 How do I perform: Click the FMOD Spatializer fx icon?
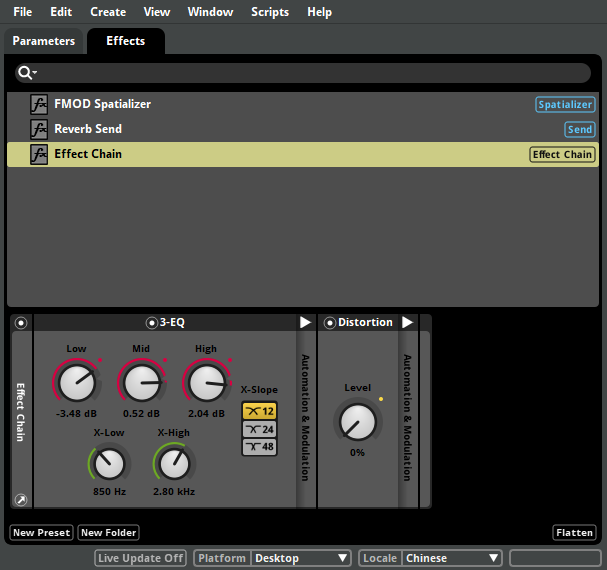coord(39,104)
